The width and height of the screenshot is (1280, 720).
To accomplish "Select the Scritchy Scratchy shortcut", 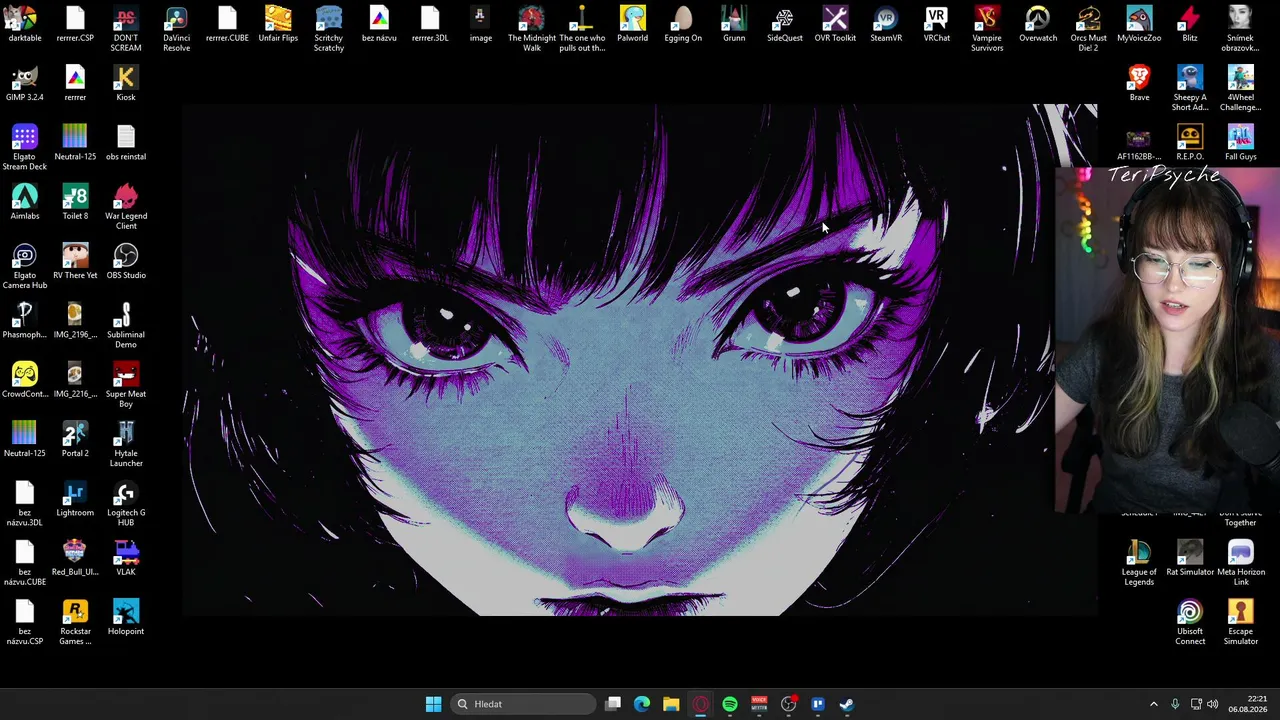I will pos(329,29).
